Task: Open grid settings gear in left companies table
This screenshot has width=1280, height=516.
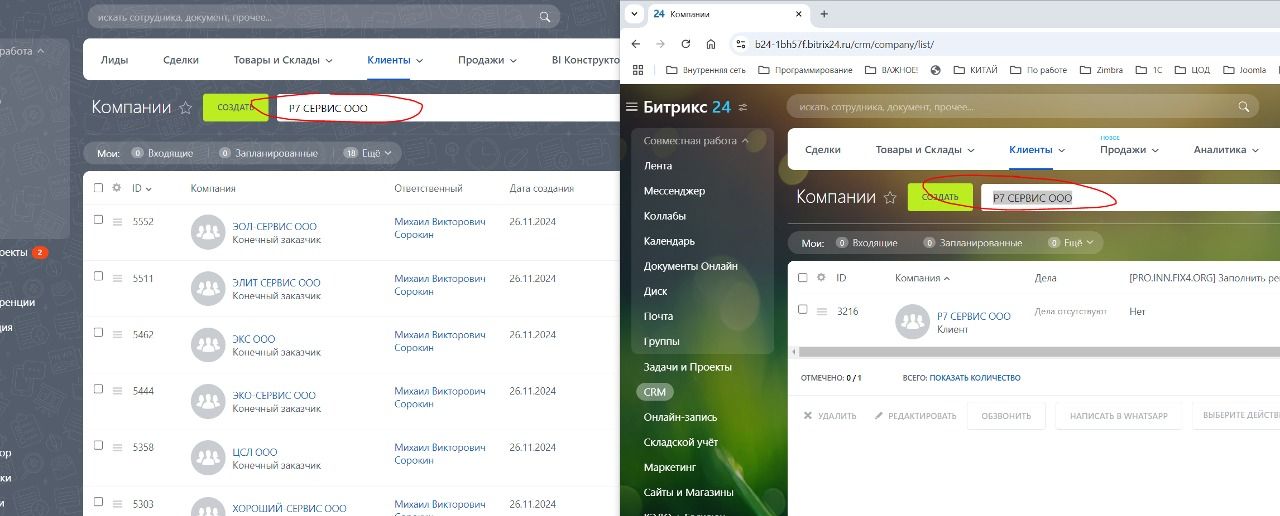Action: point(117,187)
